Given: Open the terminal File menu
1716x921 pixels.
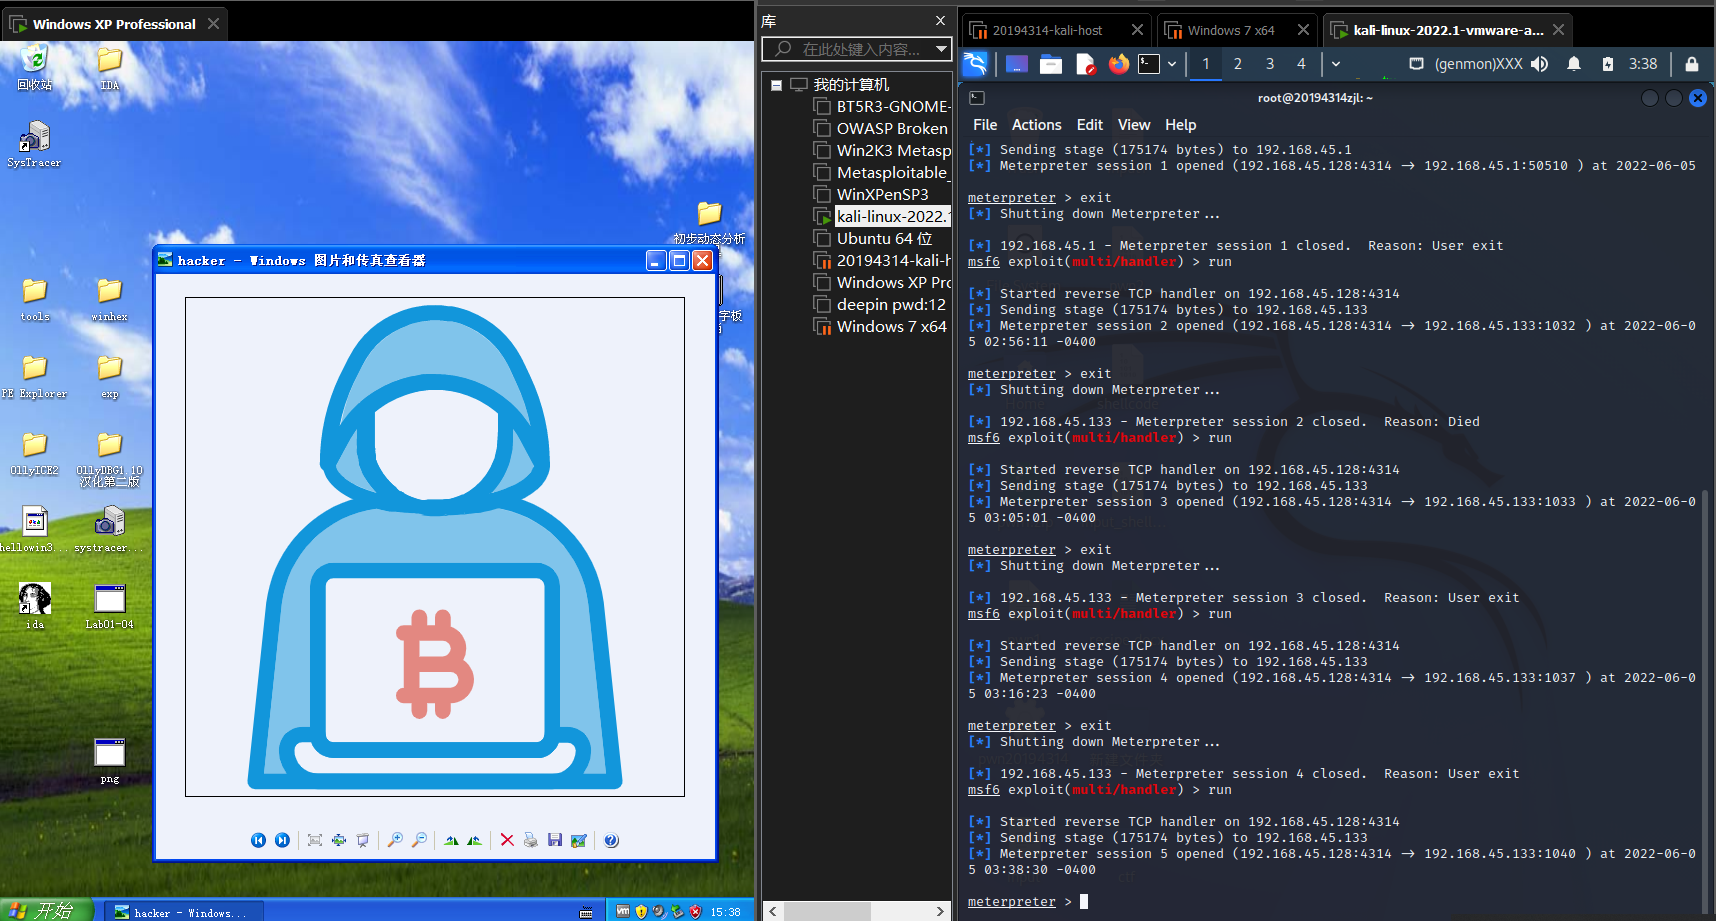Looking at the screenshot, I should [x=985, y=125].
